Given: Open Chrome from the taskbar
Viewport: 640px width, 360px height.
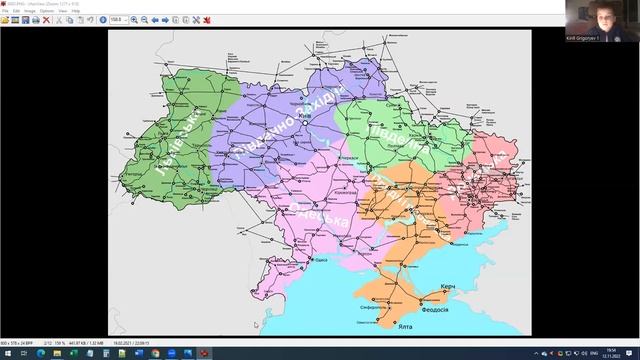Looking at the screenshot, I should click(x=156, y=353).
